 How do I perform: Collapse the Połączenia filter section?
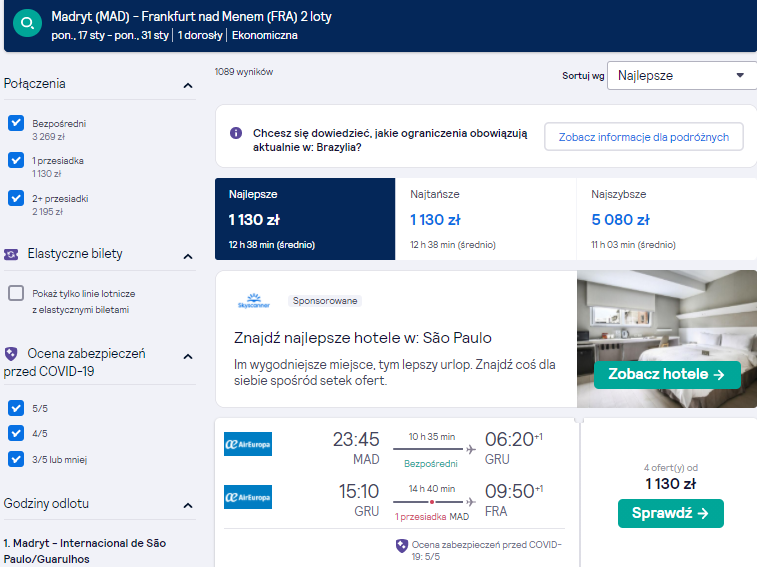coord(188,85)
